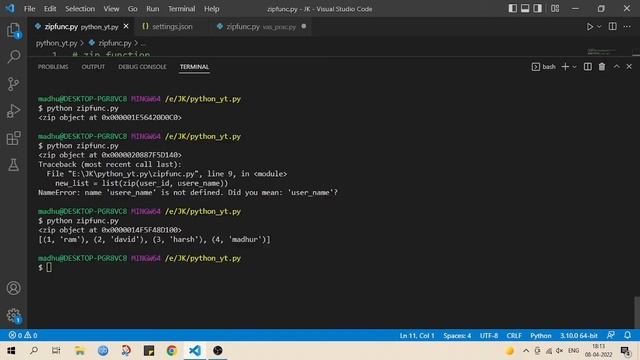640x360 pixels.
Task: Open the Search view in activity bar
Action: tap(13, 57)
